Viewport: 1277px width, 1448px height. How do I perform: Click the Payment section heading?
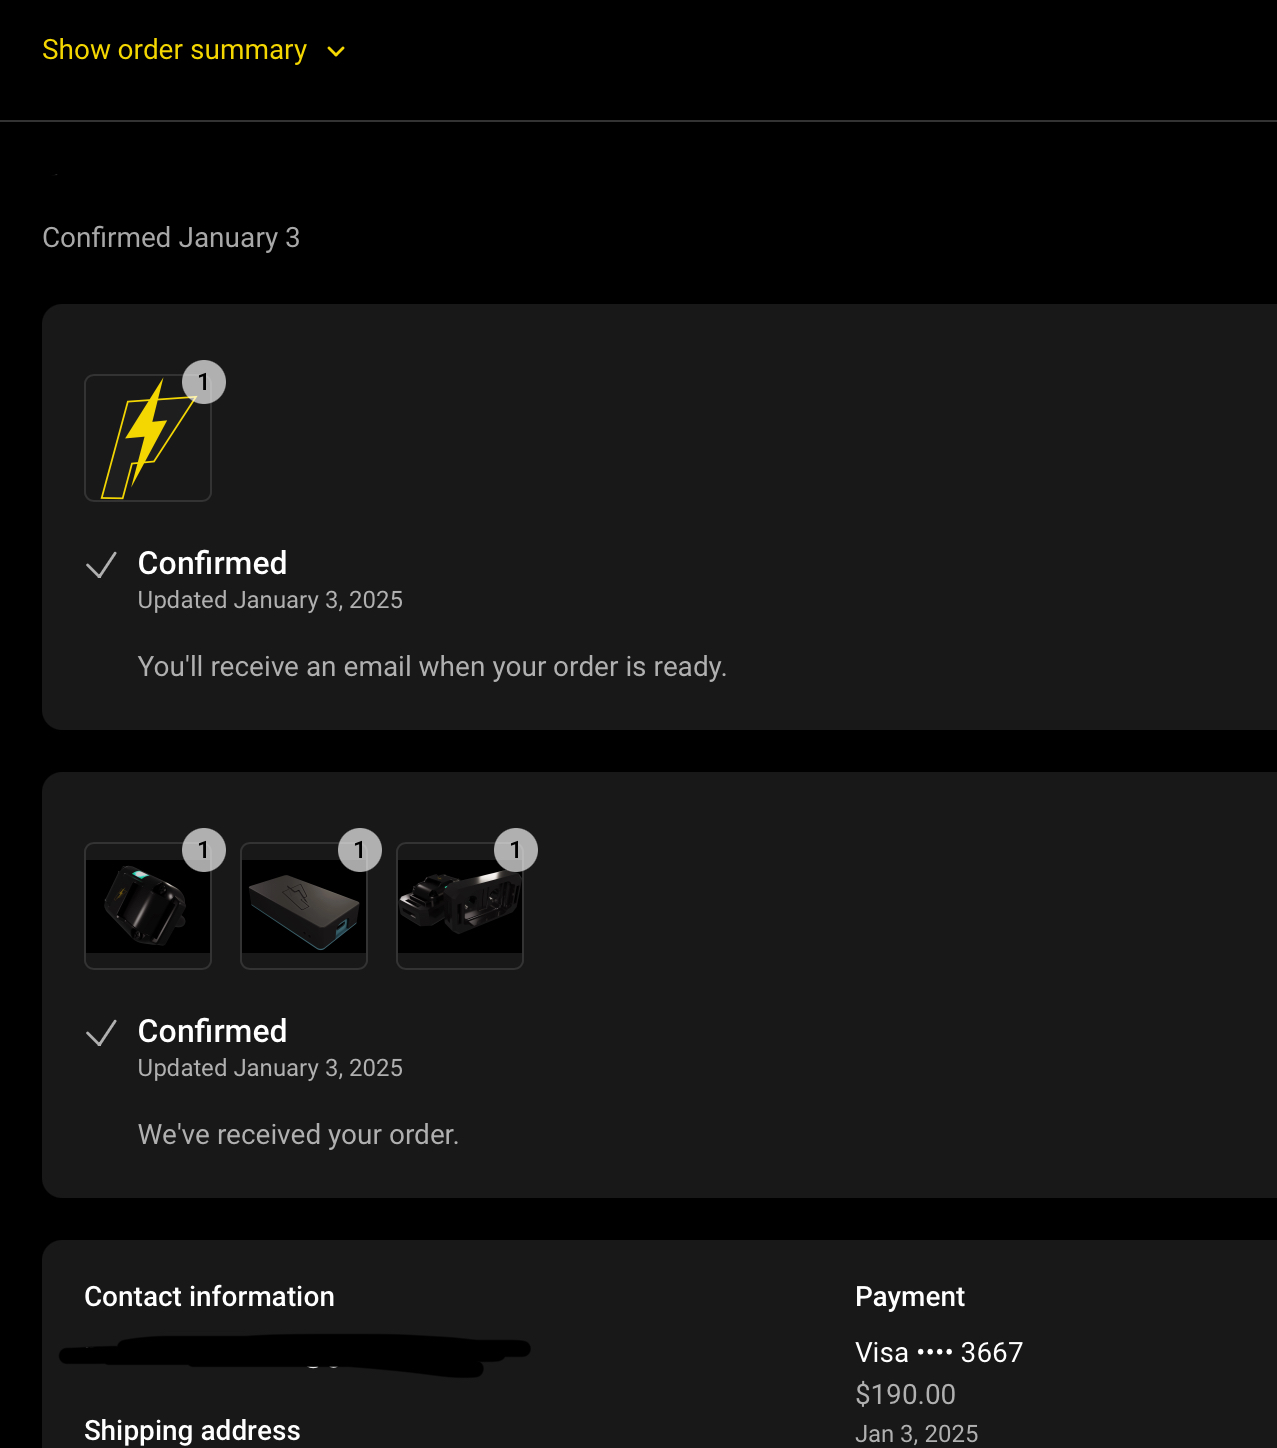[909, 1297]
